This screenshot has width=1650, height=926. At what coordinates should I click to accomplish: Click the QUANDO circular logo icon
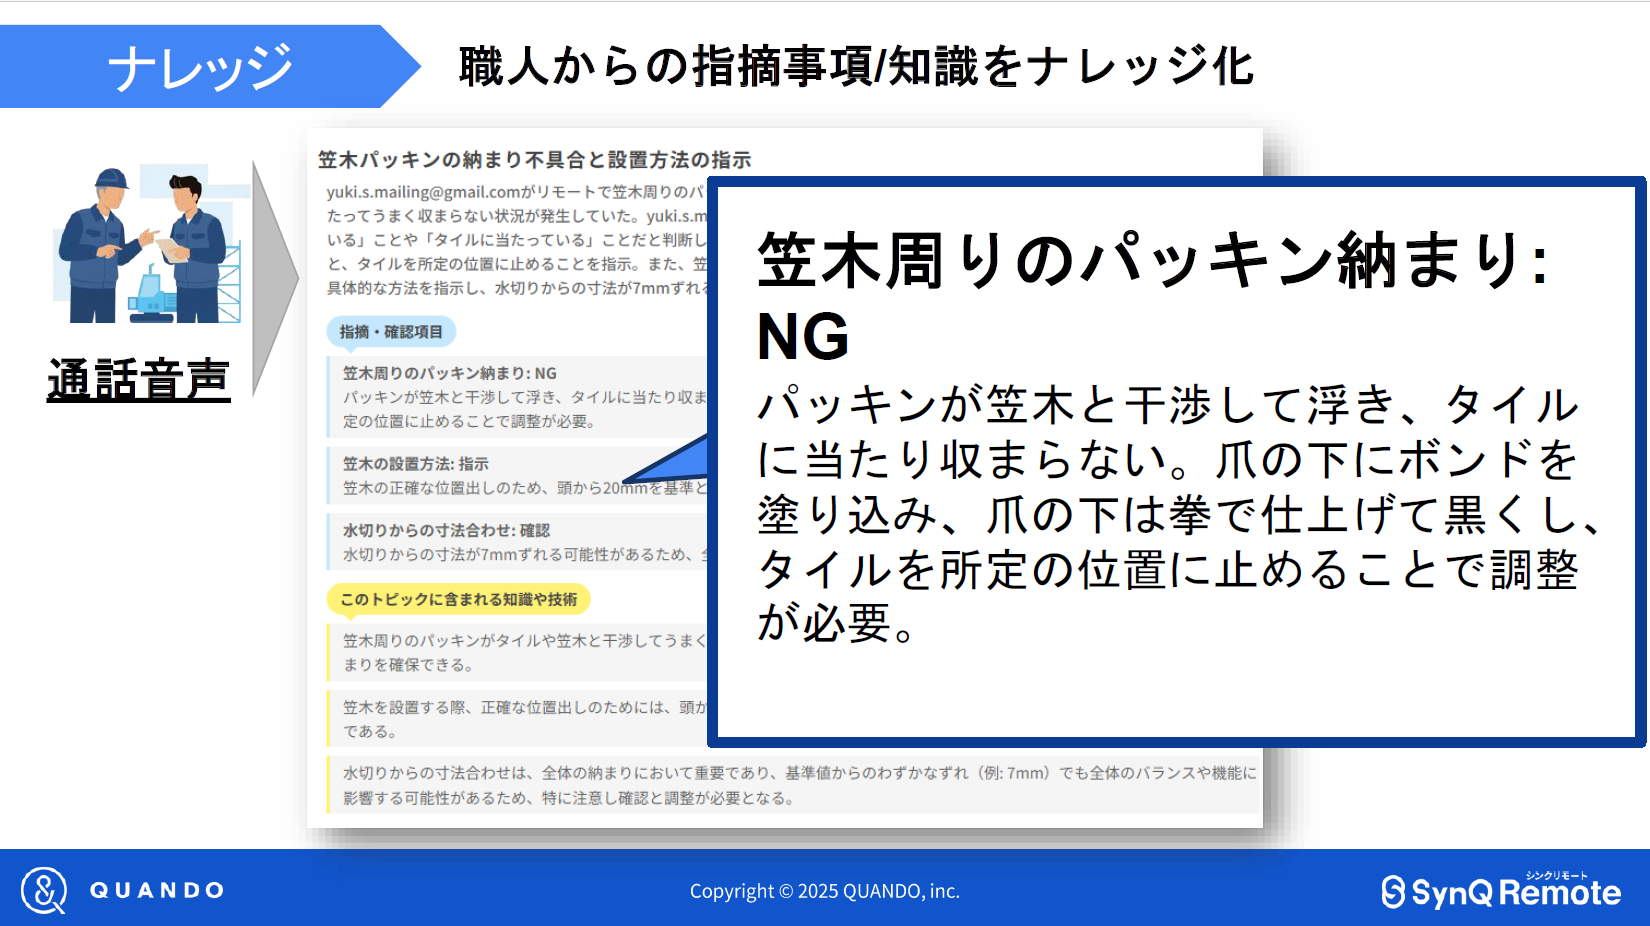click(44, 890)
